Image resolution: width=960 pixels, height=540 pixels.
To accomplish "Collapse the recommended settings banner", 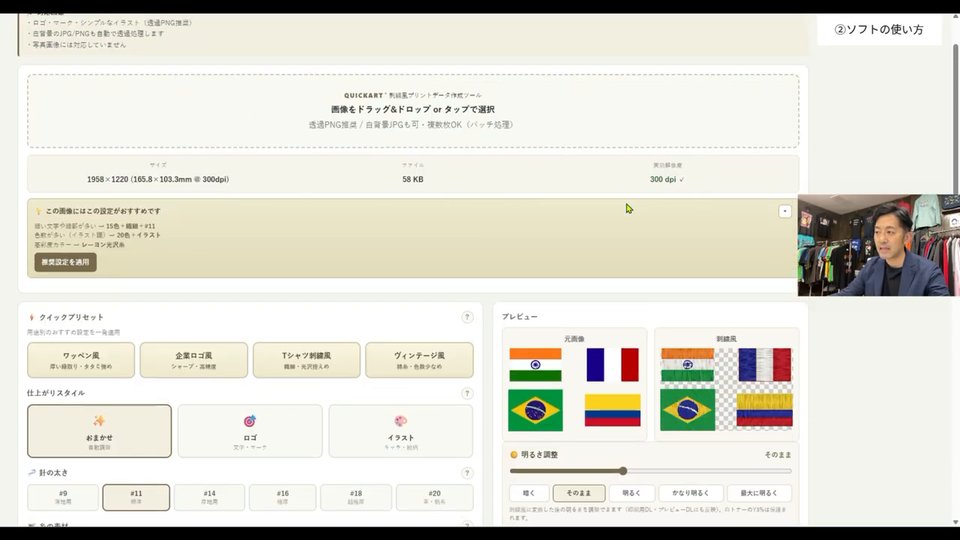I will (785, 211).
